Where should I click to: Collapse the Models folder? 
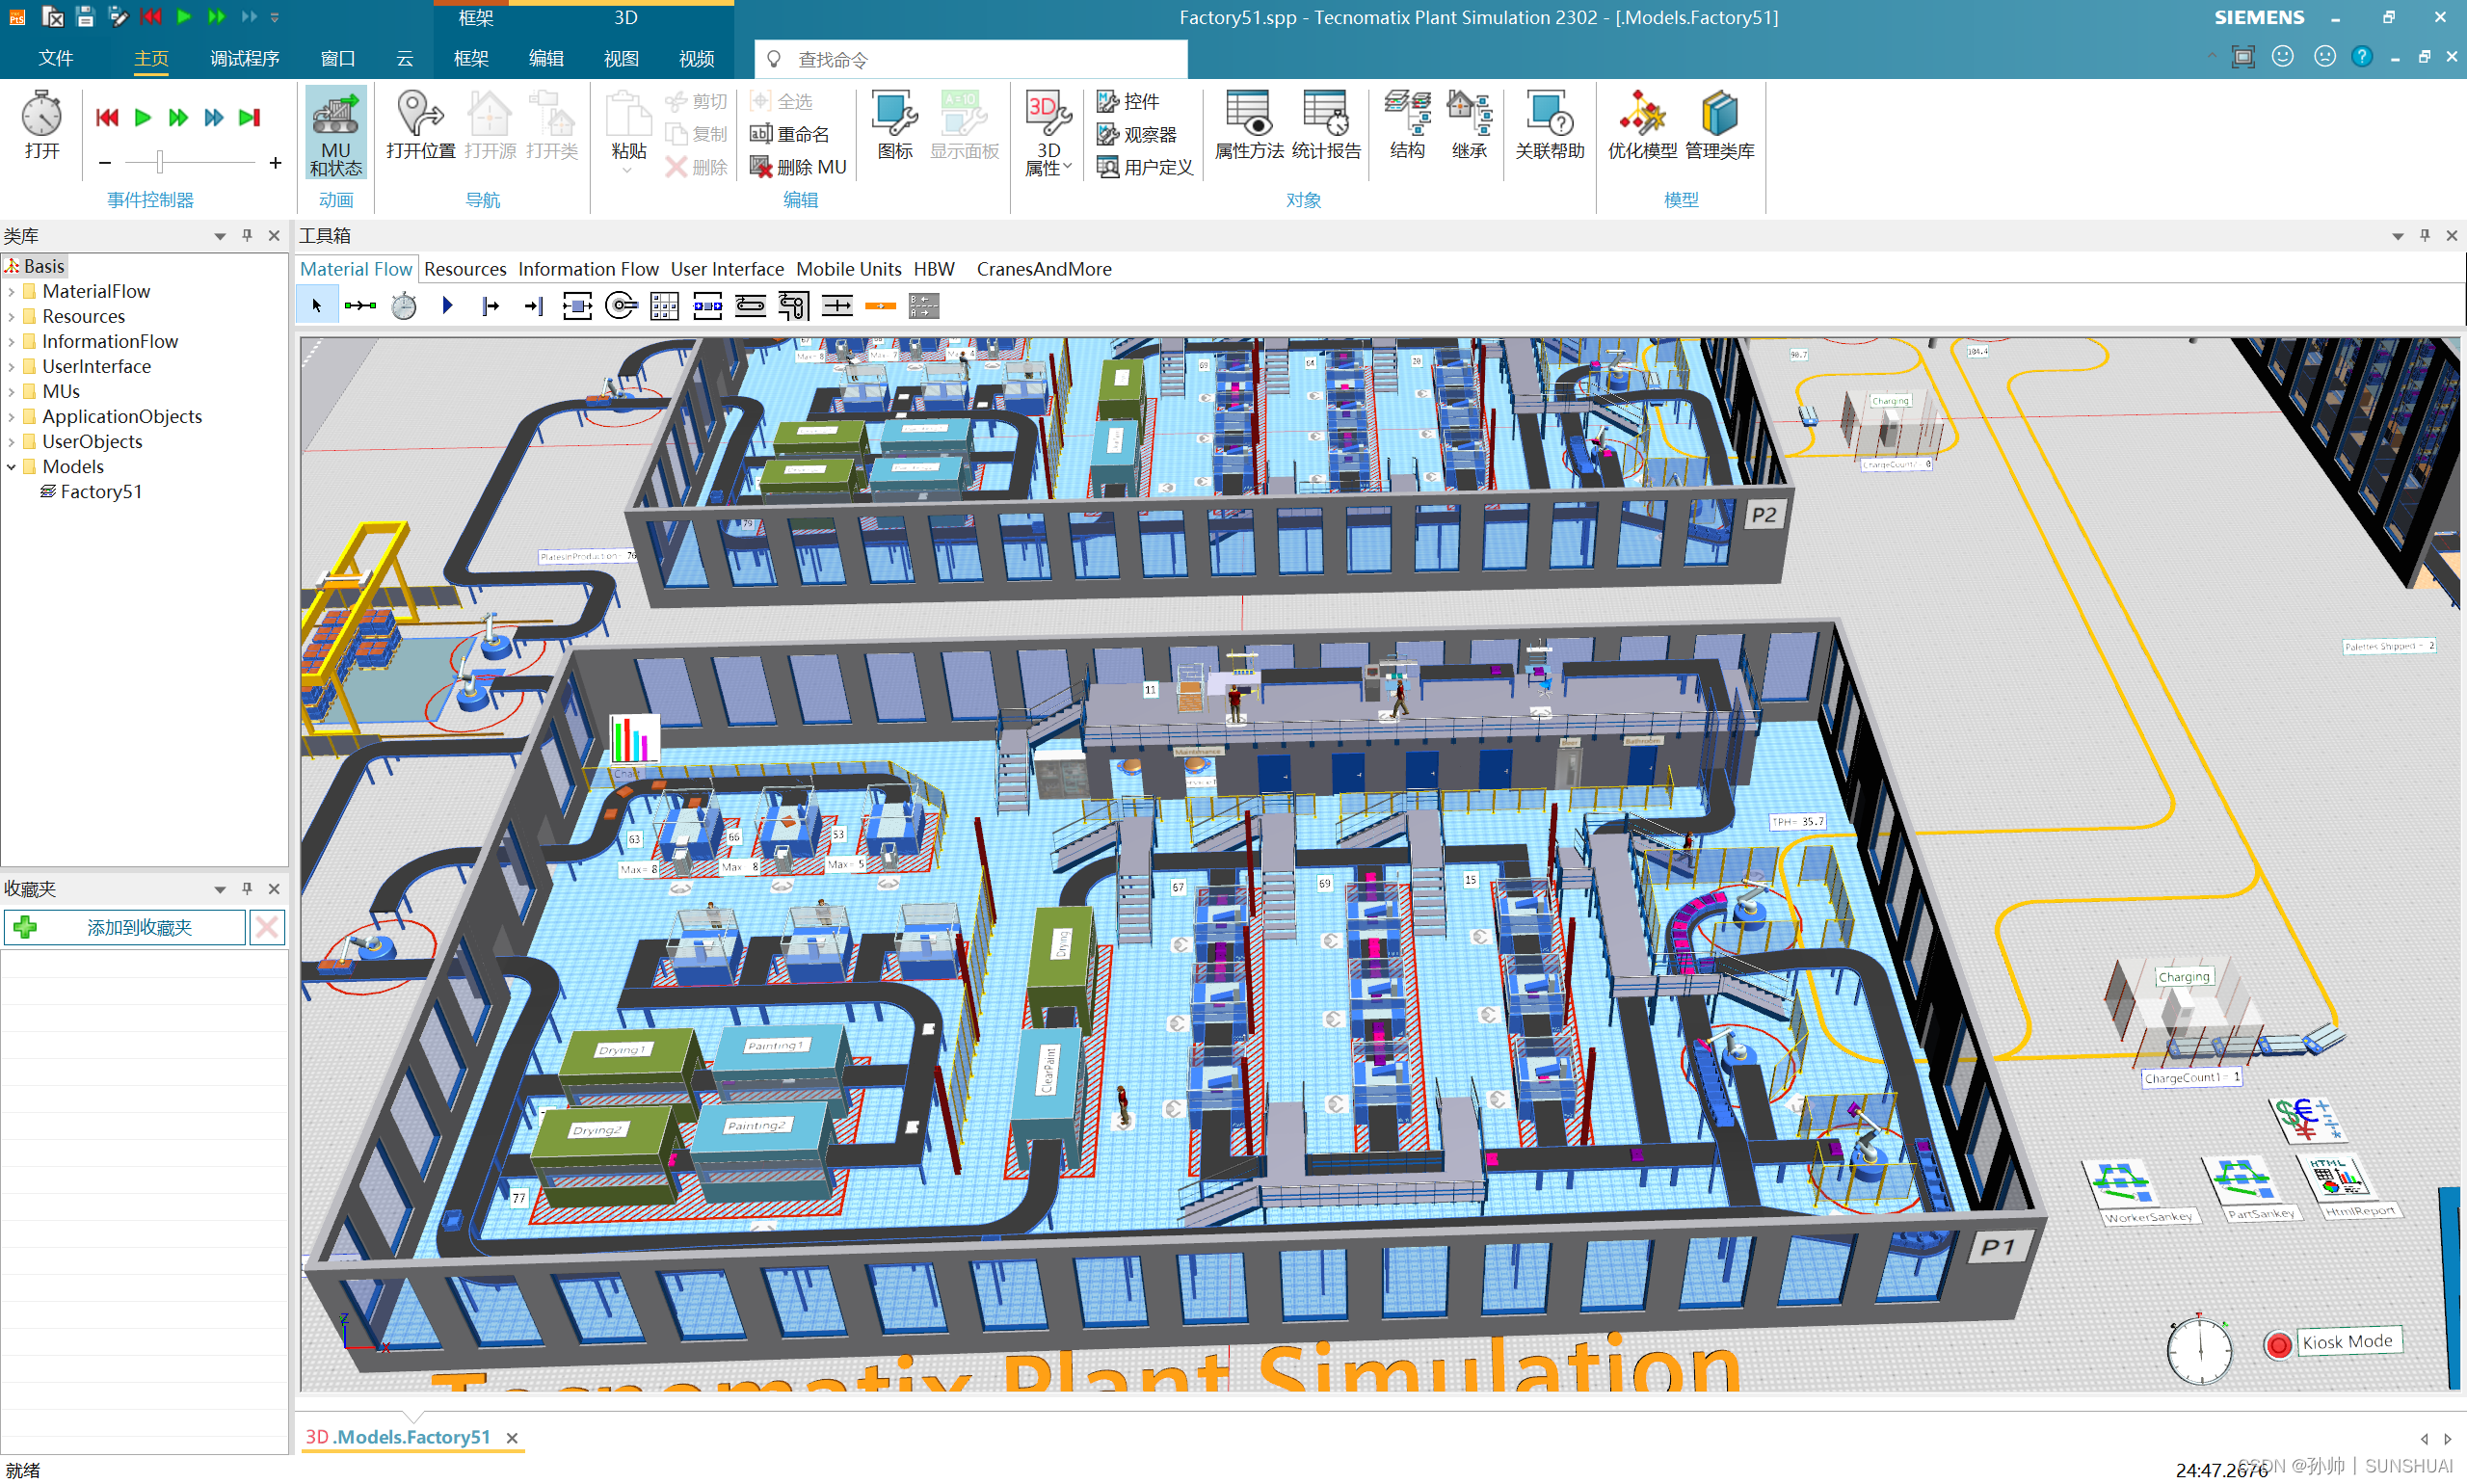click(x=11, y=467)
